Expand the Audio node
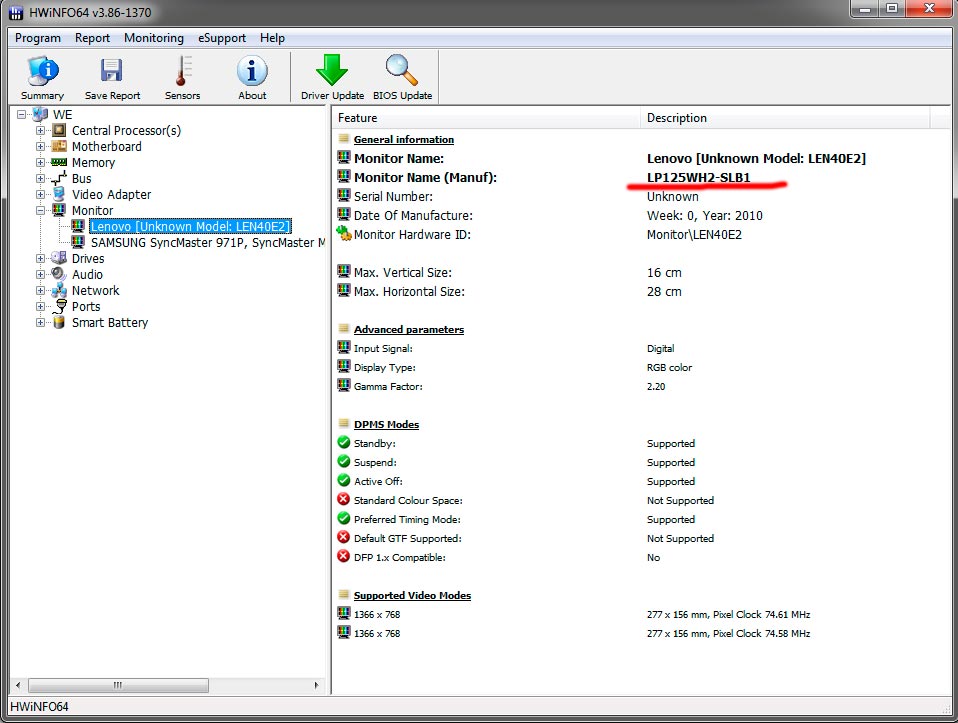The width and height of the screenshot is (958, 723). [40, 274]
